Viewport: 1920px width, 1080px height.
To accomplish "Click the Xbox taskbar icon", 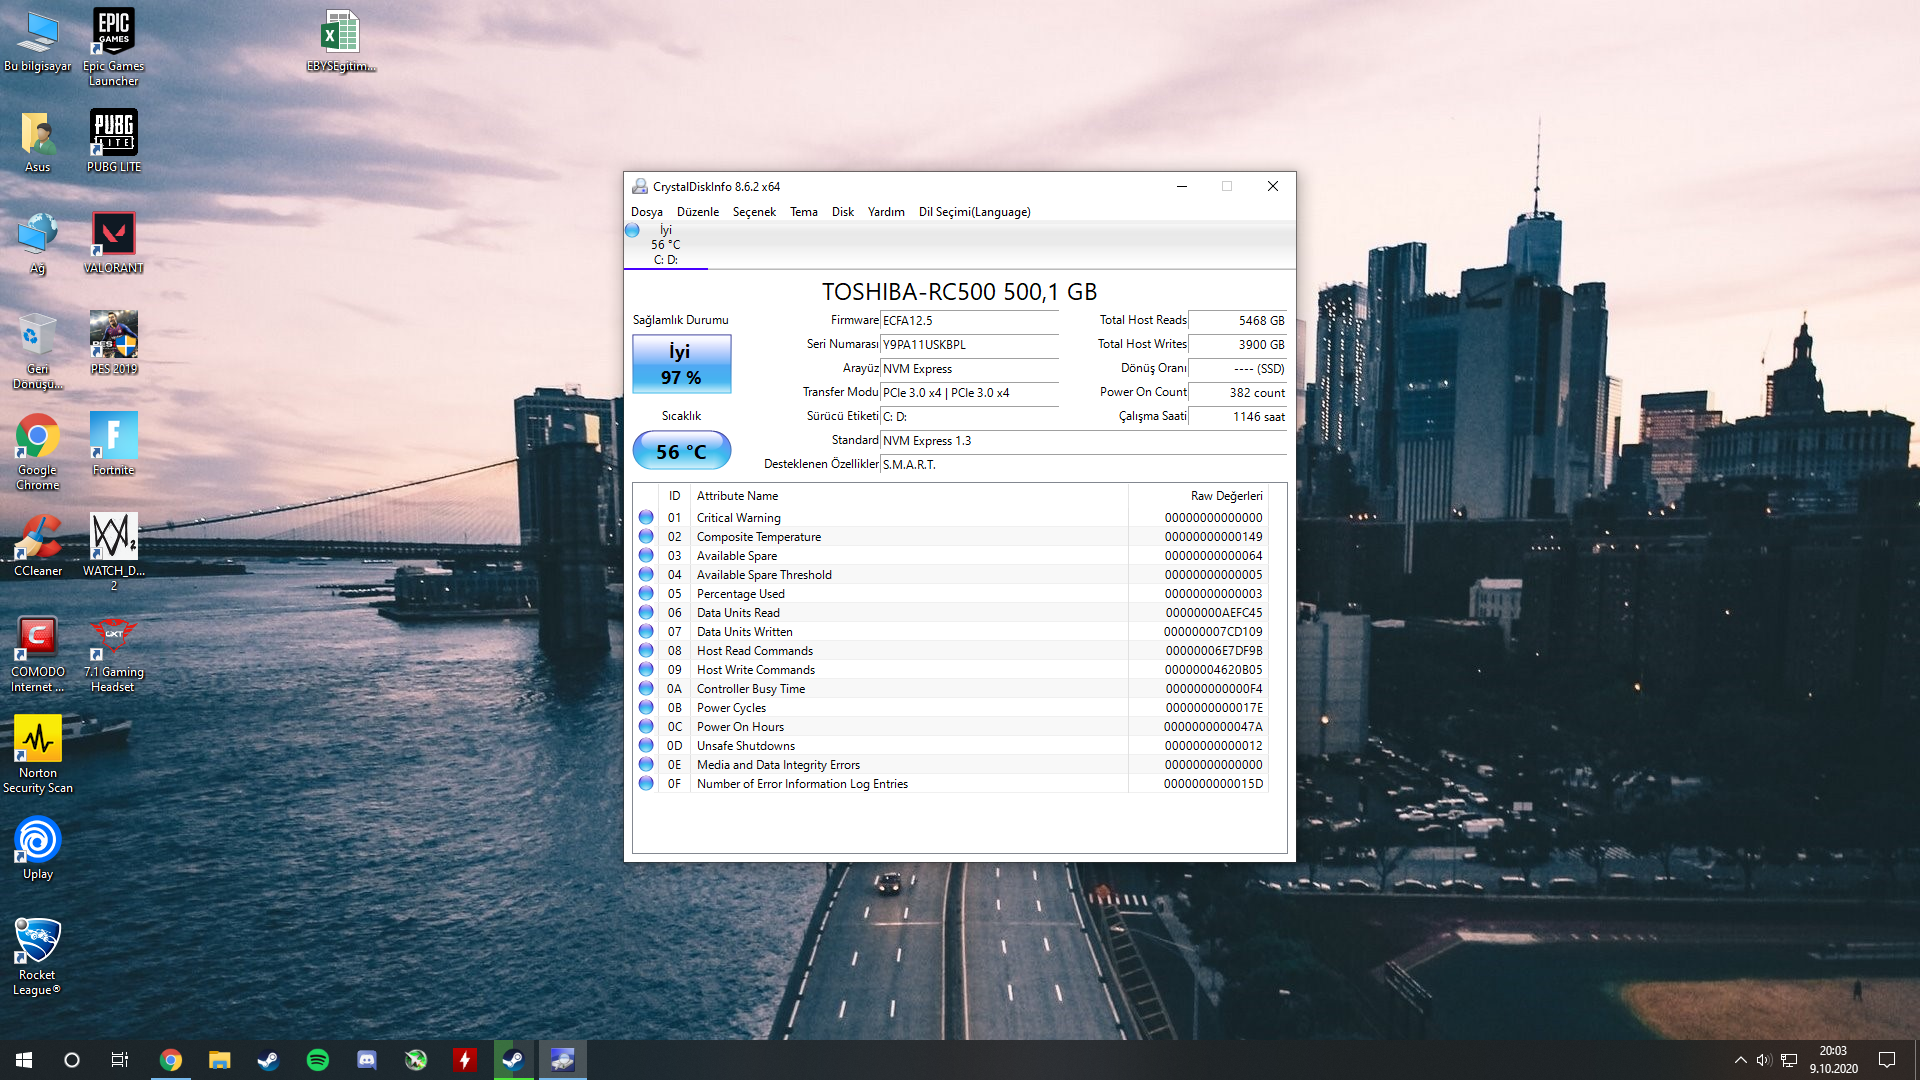I will coord(416,1060).
